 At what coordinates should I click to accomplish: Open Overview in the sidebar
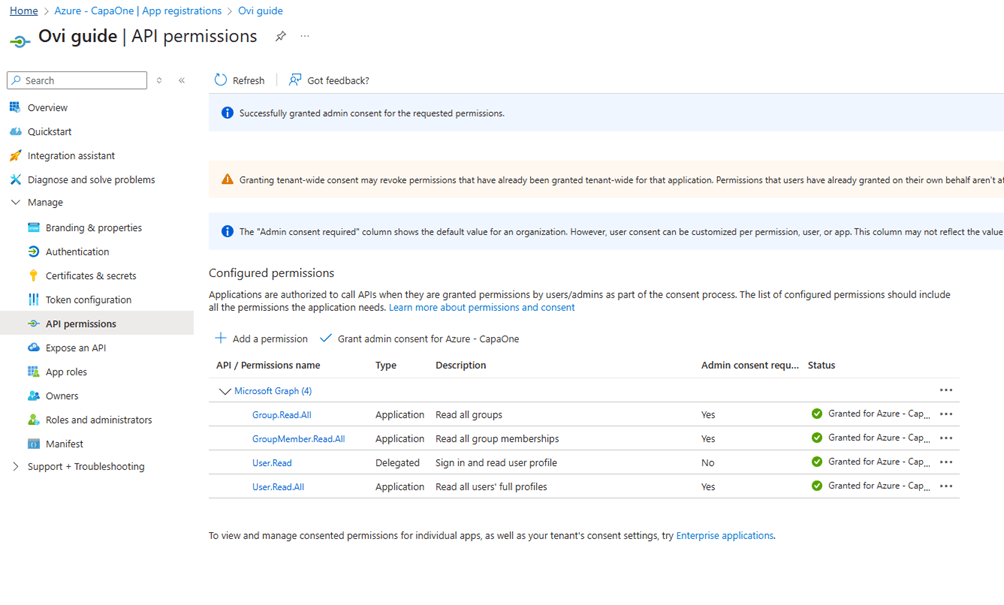tap(47, 108)
